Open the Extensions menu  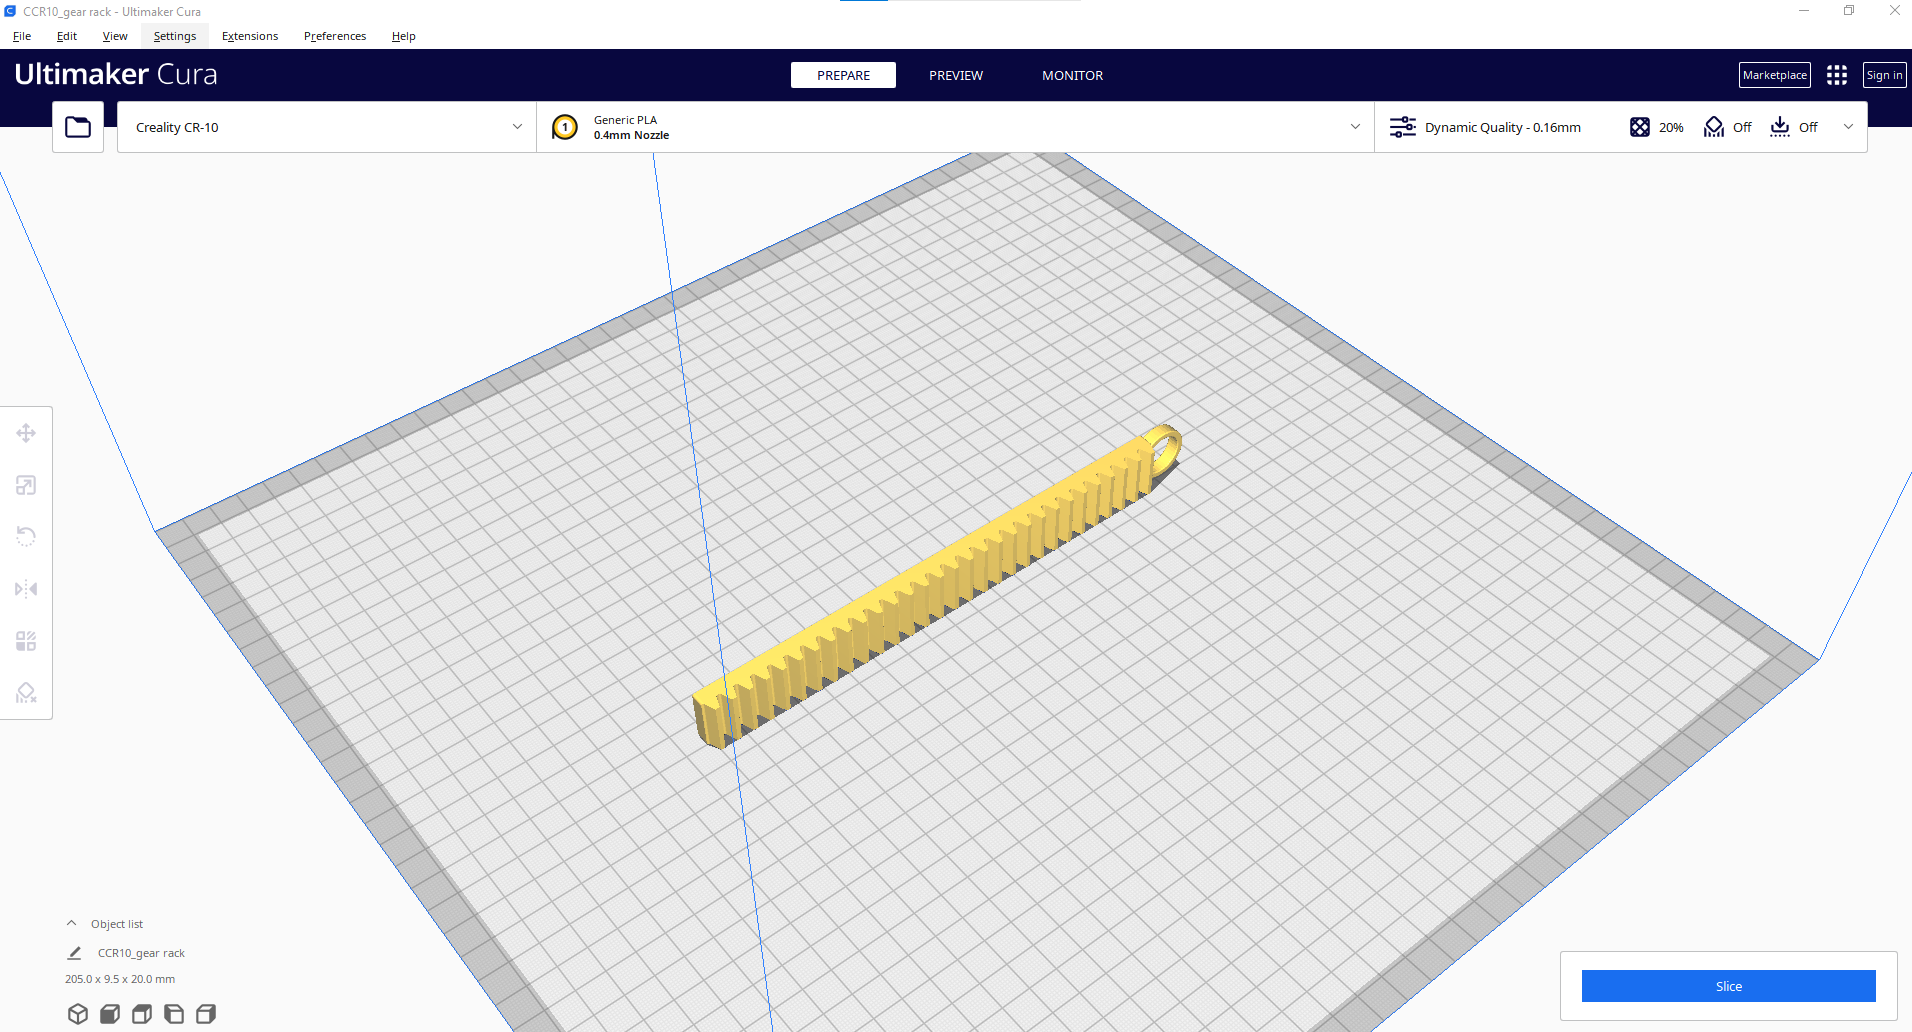click(x=249, y=36)
